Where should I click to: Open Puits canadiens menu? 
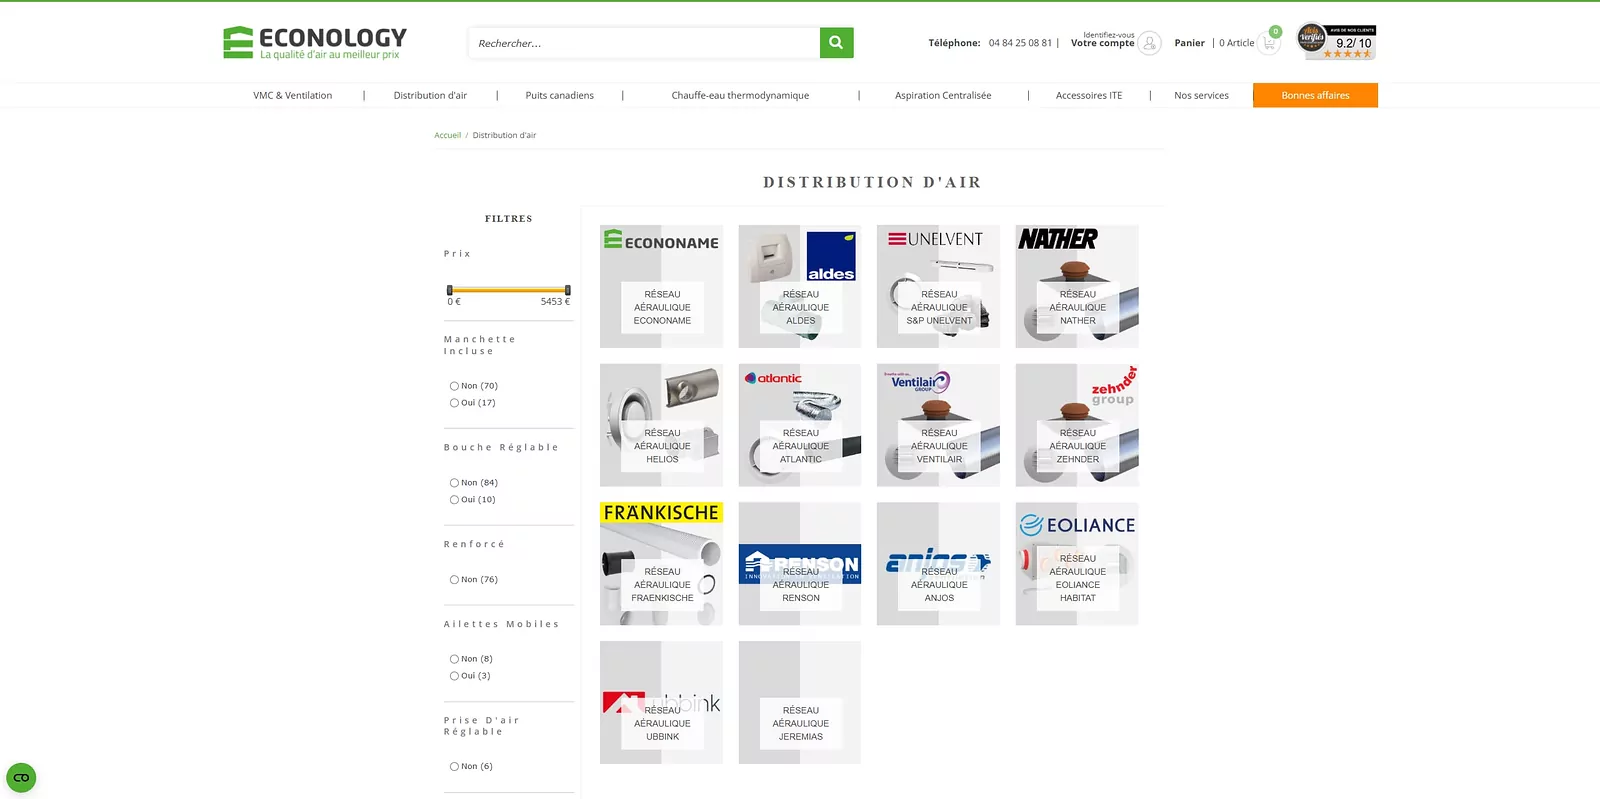click(x=559, y=96)
